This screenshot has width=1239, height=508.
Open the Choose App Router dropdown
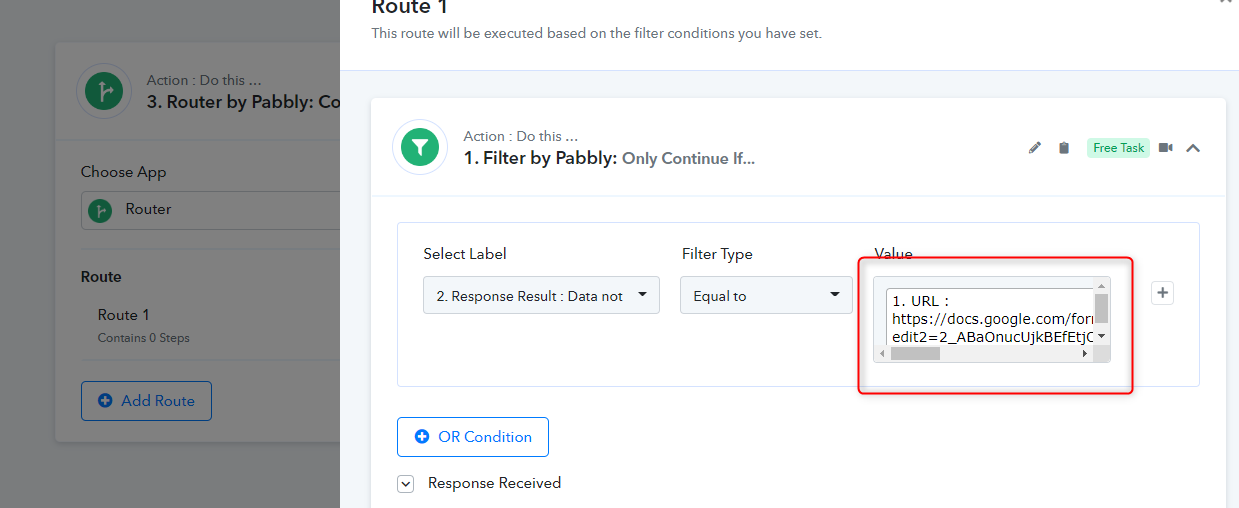pos(210,210)
